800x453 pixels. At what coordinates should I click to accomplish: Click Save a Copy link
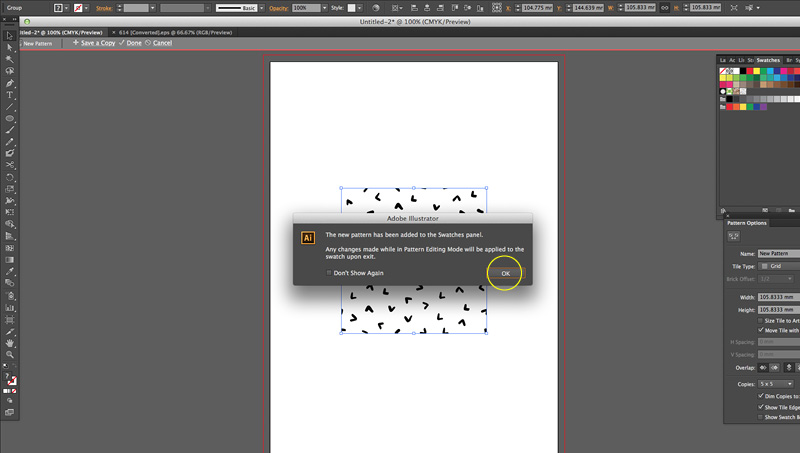(x=97, y=43)
